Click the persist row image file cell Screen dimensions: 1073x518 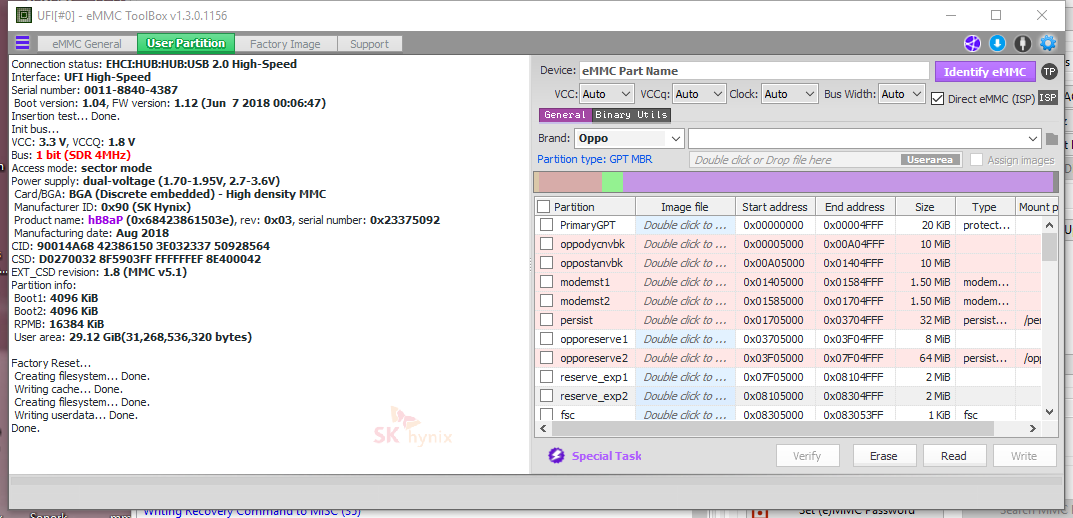click(x=685, y=320)
